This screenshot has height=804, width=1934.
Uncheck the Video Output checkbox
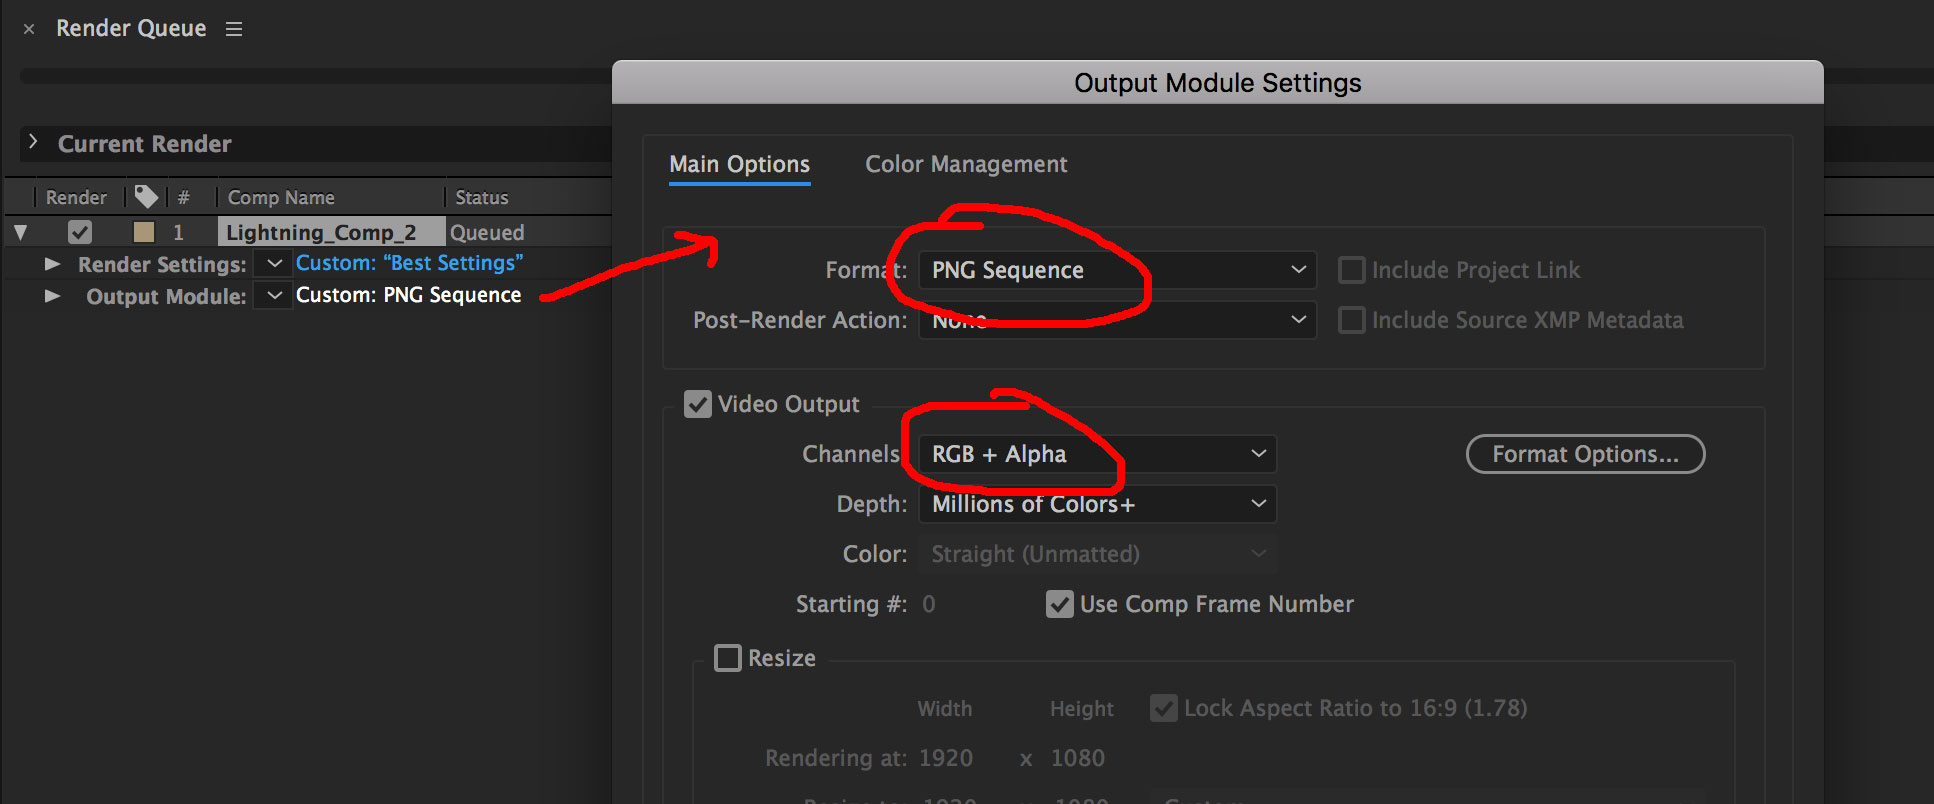coord(697,404)
